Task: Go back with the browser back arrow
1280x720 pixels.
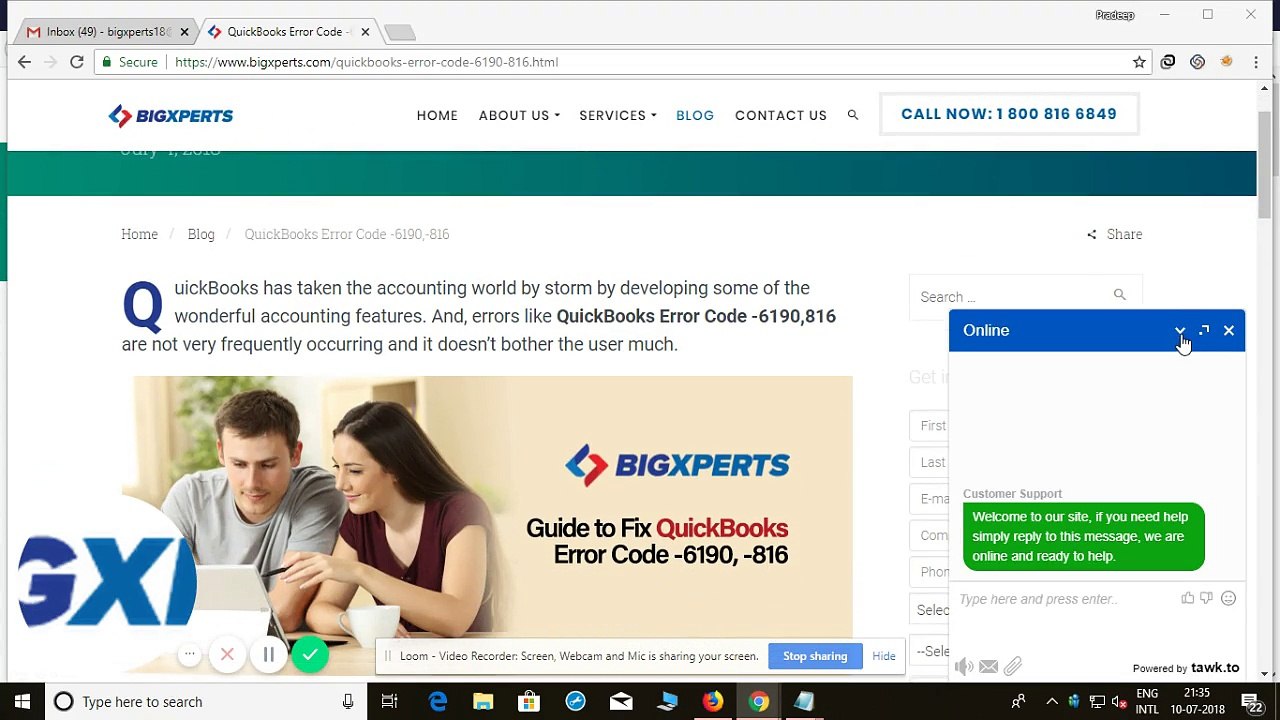Action: point(24,62)
